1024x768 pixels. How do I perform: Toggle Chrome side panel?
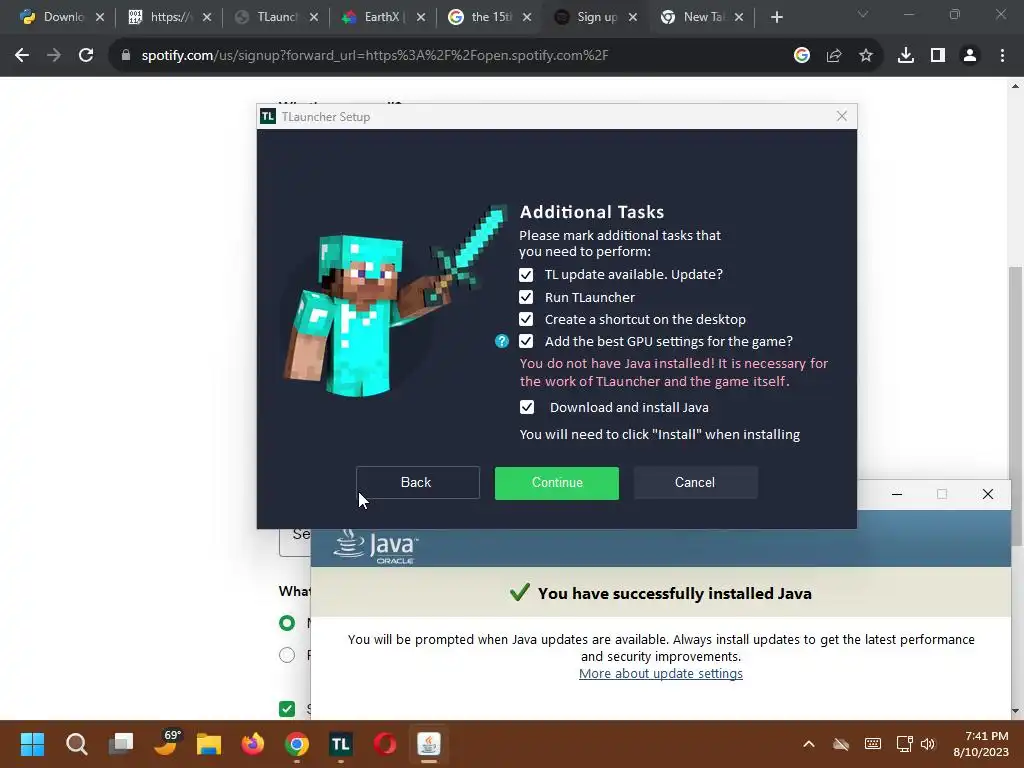[938, 56]
